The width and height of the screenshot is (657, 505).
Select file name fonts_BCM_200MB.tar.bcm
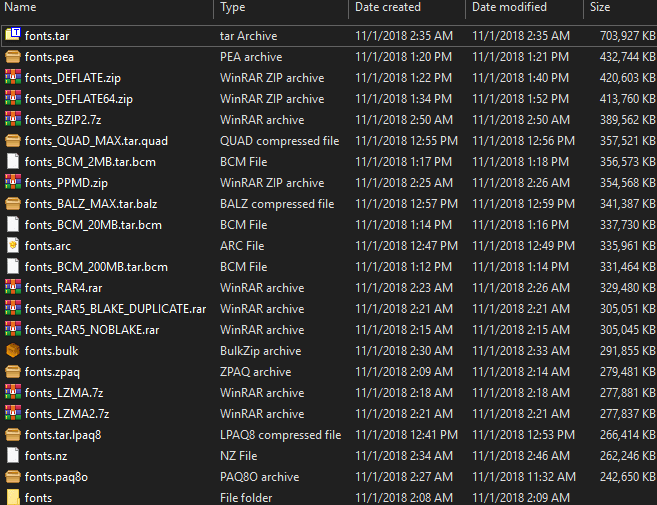point(96,267)
